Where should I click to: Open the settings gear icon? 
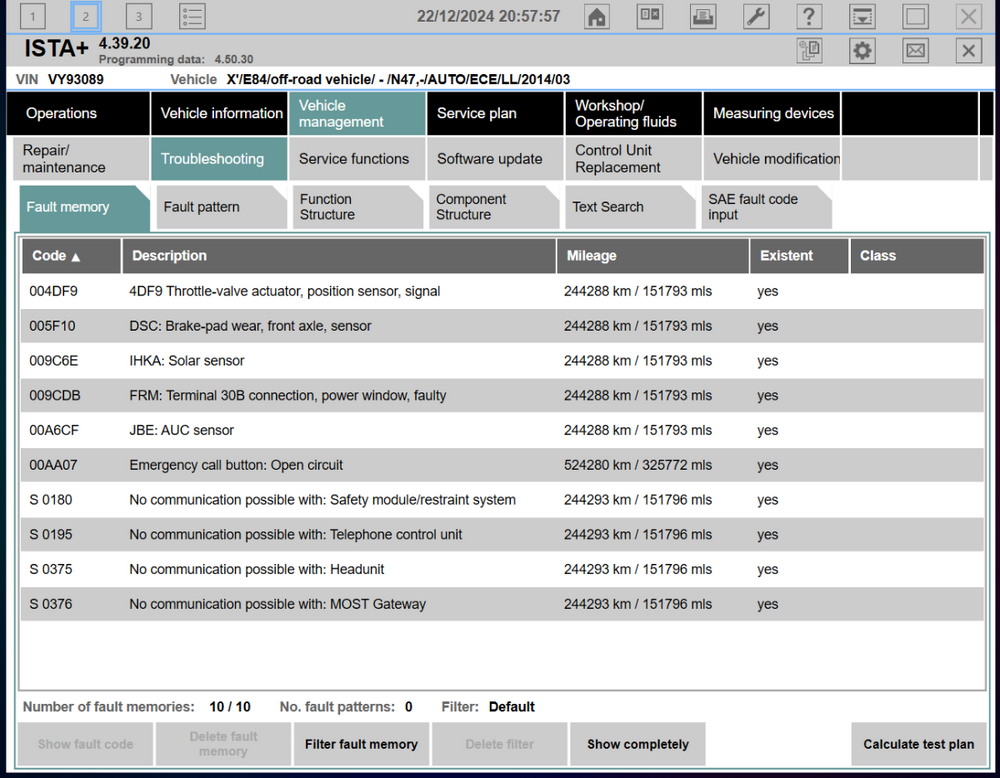862,50
